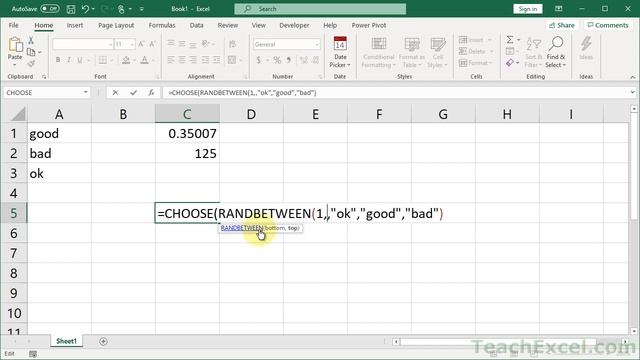
Task: Click the Share button
Action: (562, 25)
